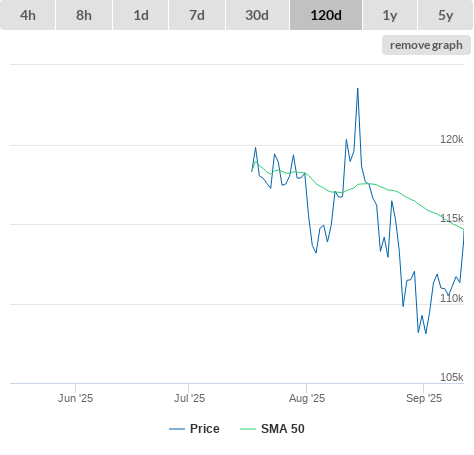474x455 pixels.
Task: Click the 115k gridline label
Action: point(452,218)
